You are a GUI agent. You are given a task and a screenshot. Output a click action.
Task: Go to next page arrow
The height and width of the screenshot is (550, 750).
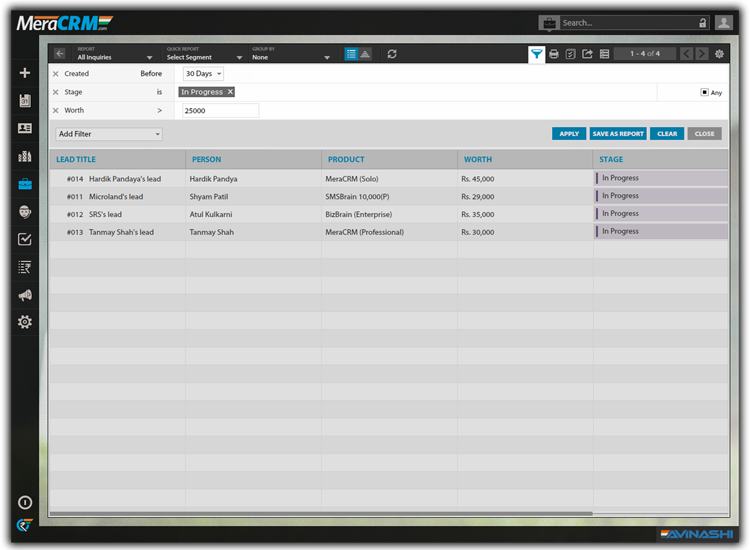click(x=702, y=54)
